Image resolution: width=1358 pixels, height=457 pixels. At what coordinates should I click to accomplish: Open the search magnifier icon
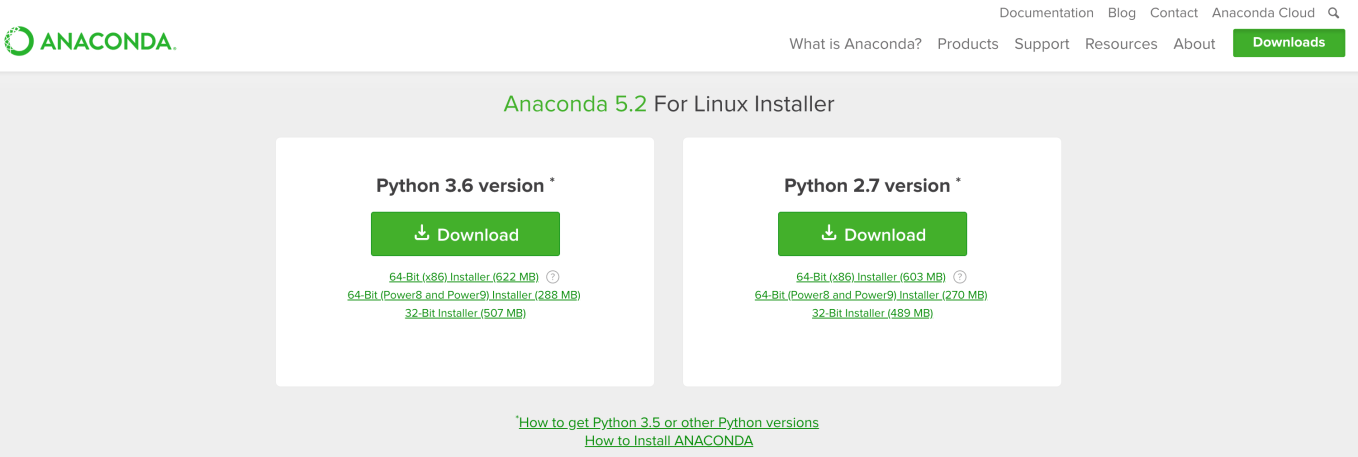1333,13
